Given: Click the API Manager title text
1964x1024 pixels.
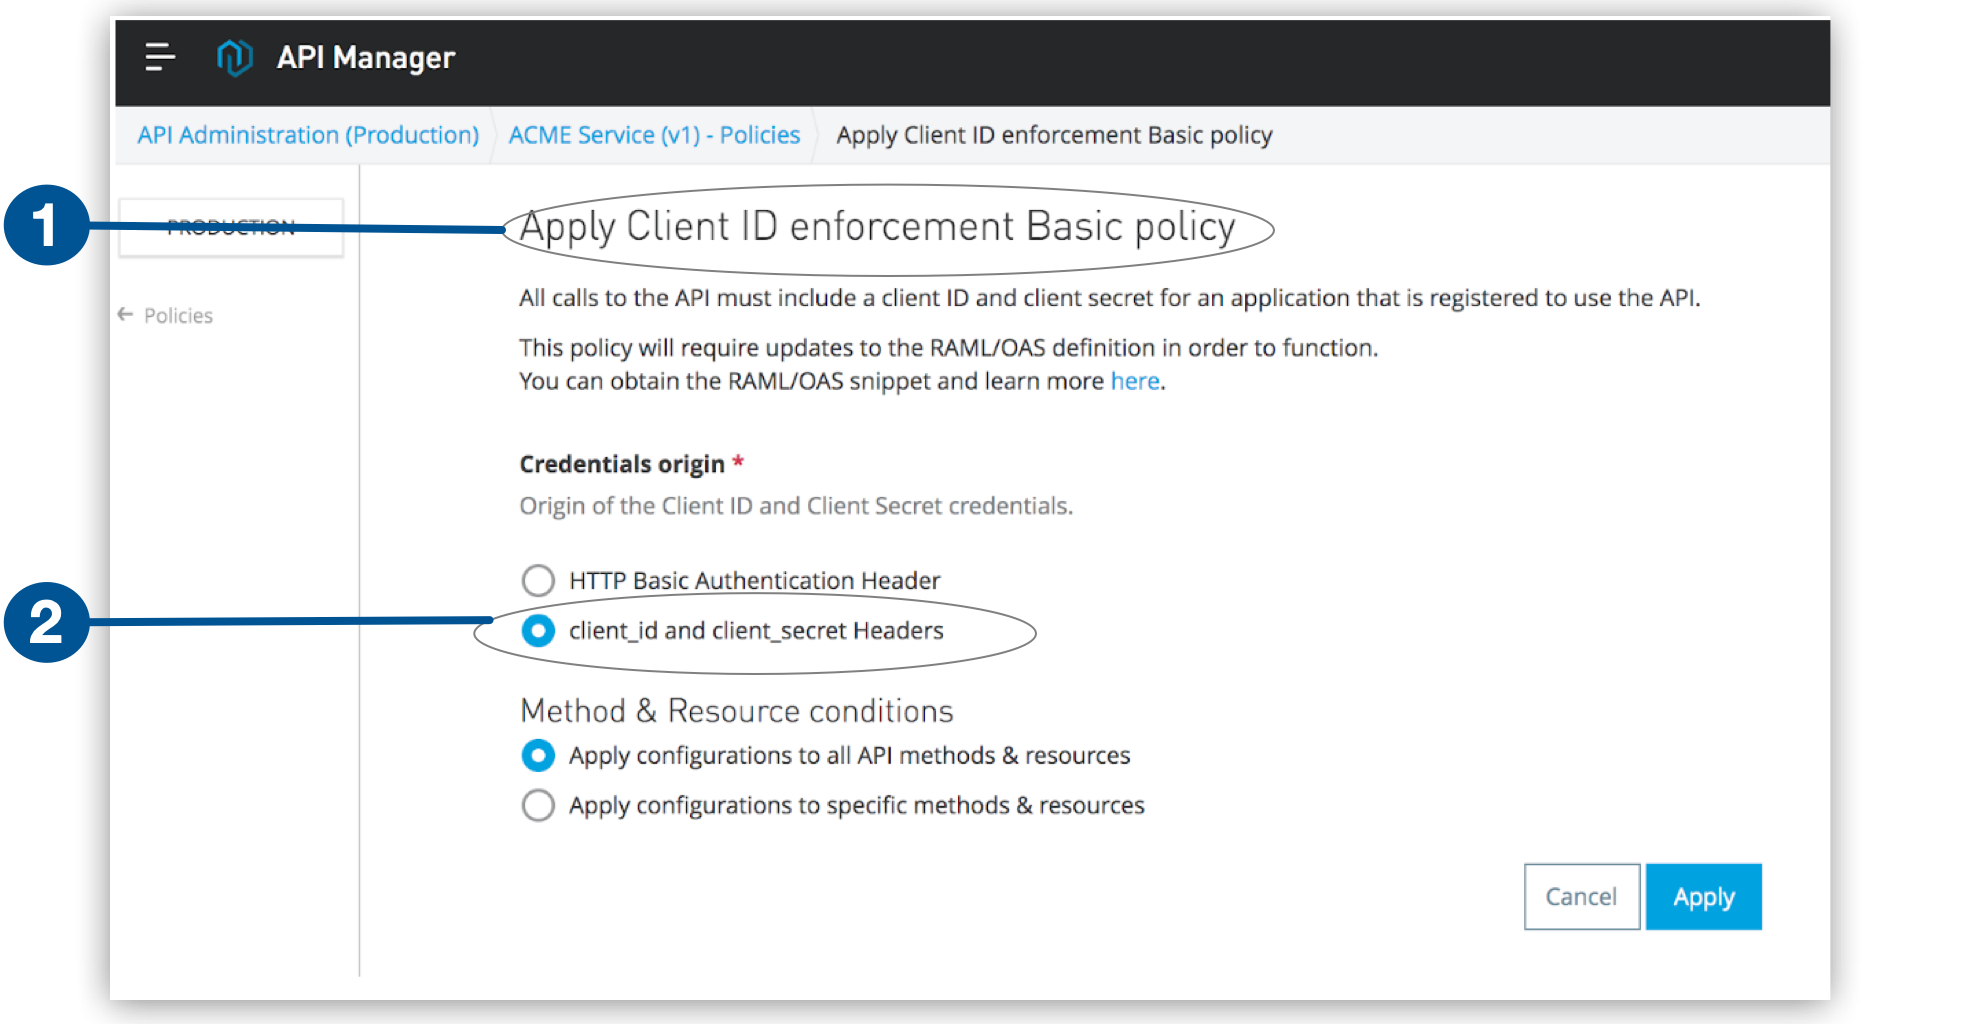Looking at the screenshot, I should pyautogui.click(x=366, y=57).
